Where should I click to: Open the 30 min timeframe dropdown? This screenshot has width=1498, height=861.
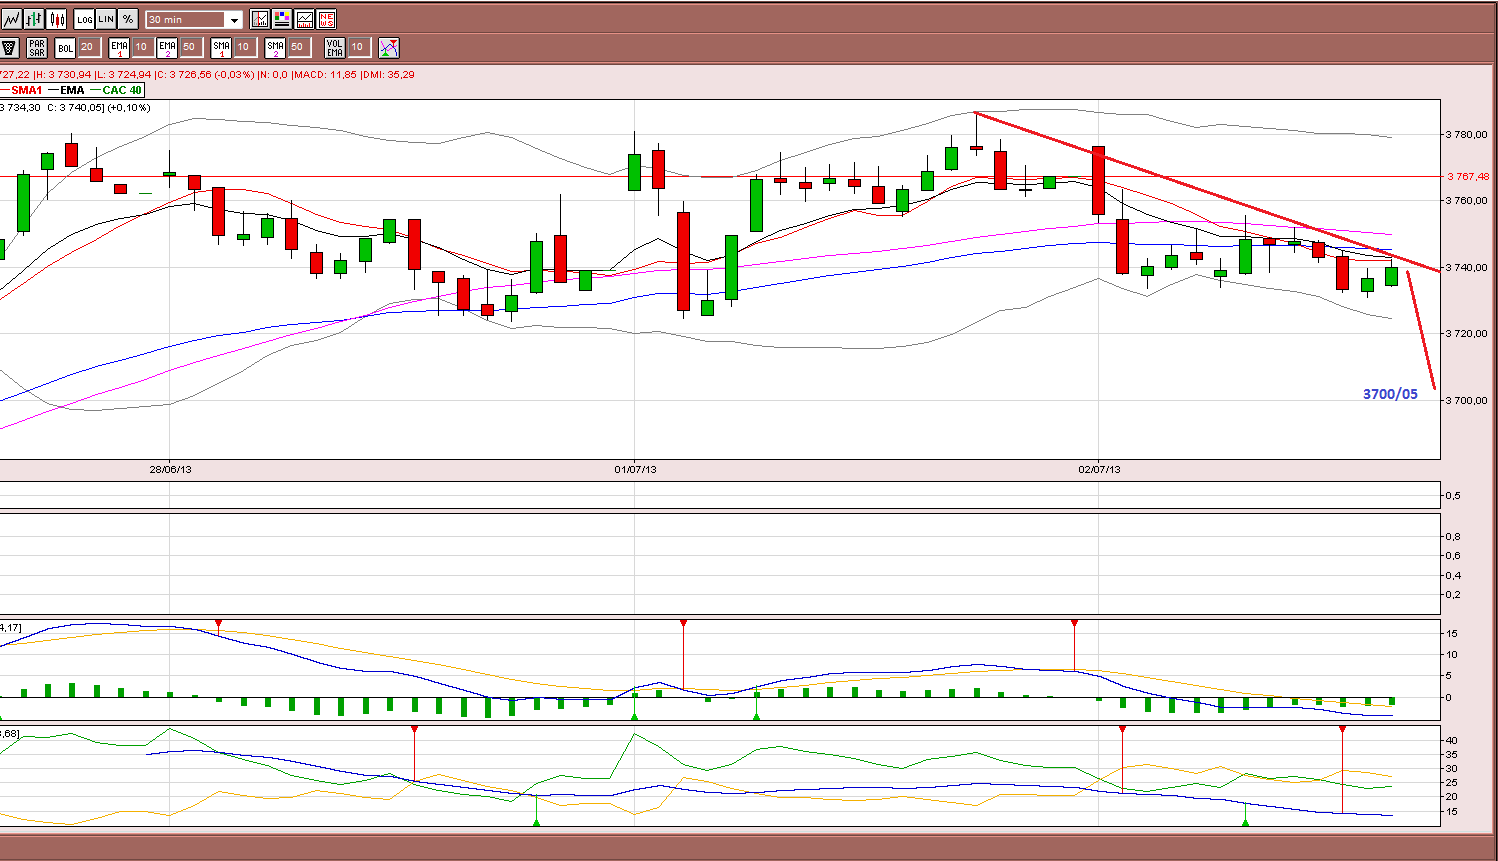194,19
